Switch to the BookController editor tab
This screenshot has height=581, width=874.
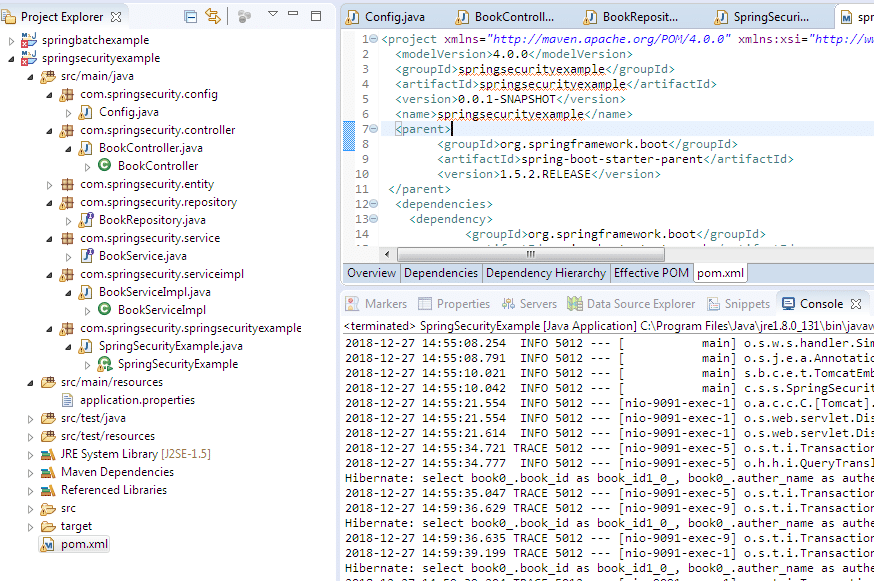[x=515, y=17]
